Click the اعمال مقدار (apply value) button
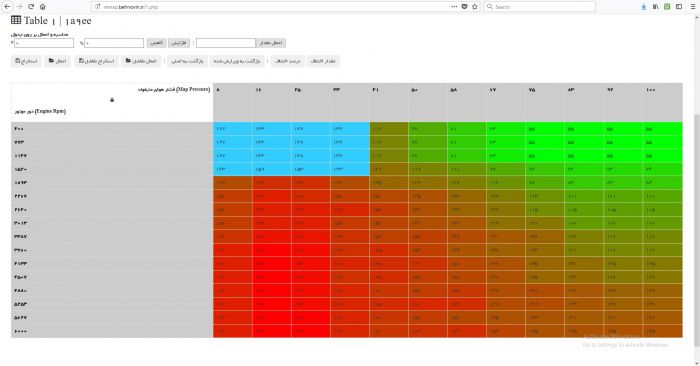The width and height of the screenshot is (700, 366). pyautogui.click(x=271, y=43)
